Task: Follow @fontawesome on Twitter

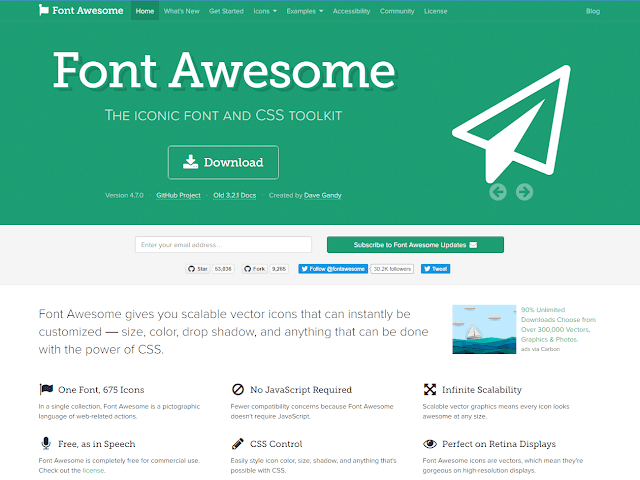Action: coord(333,269)
